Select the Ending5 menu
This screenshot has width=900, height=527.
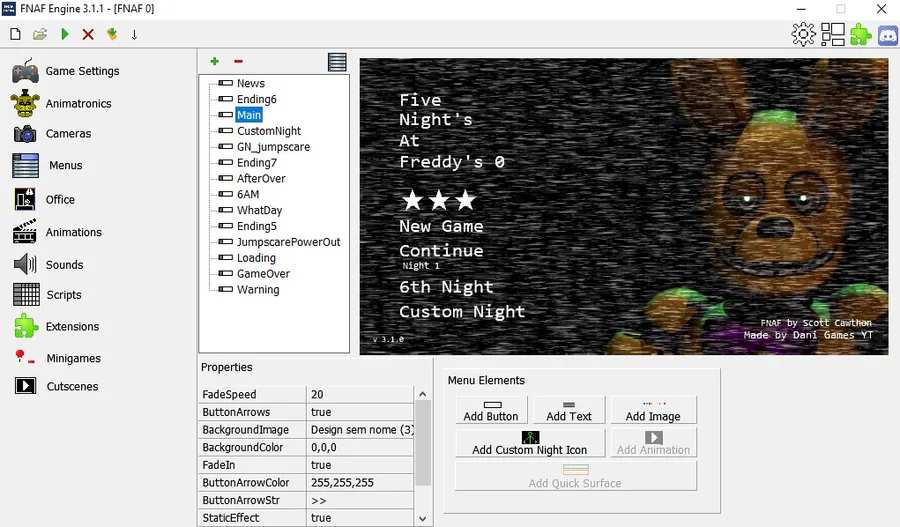click(x=257, y=226)
